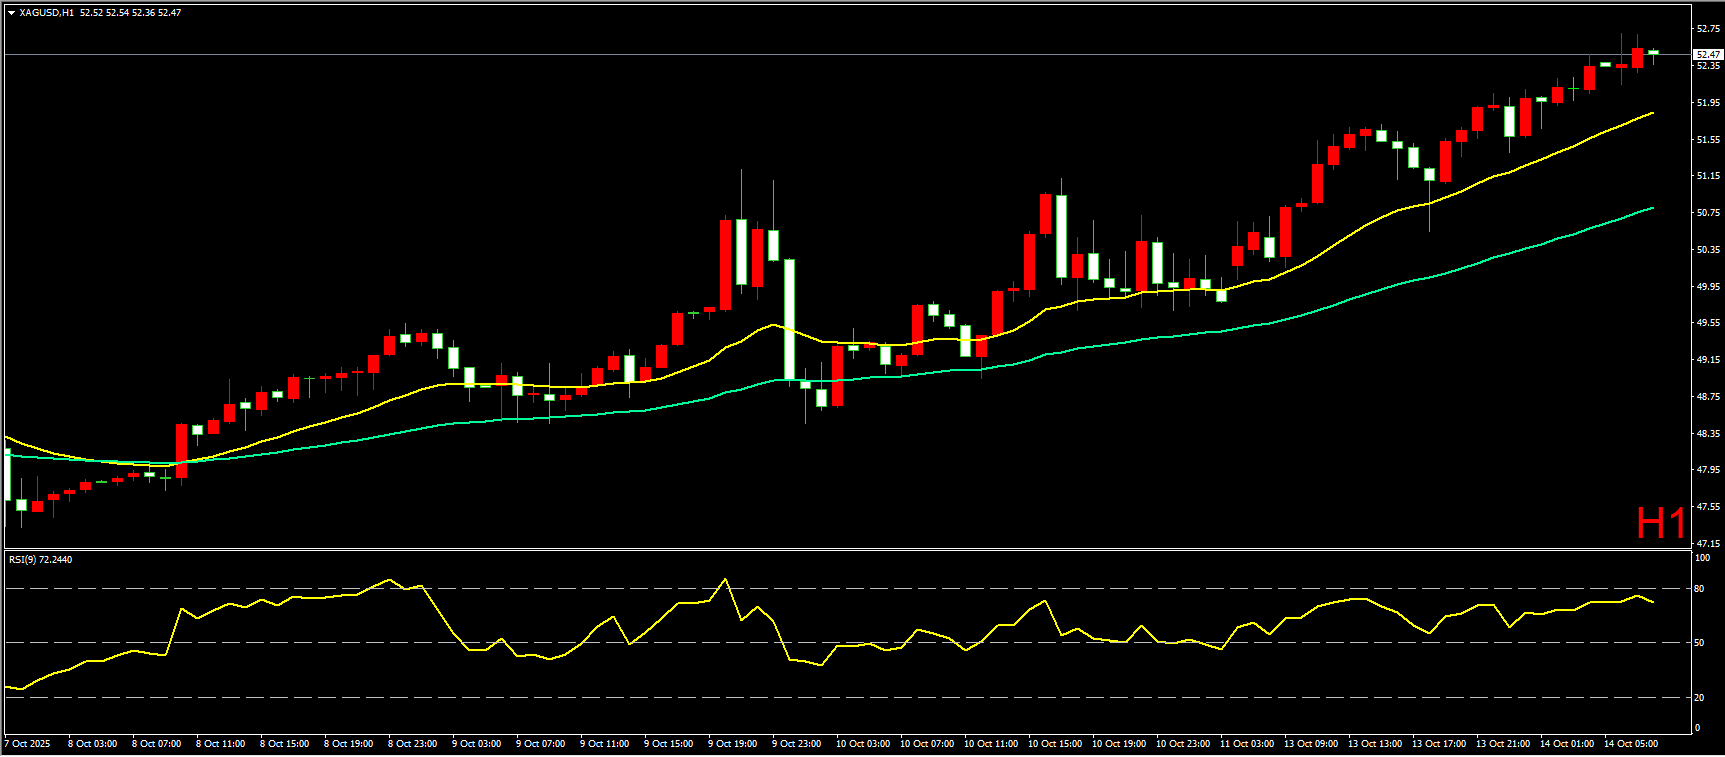Click the 52.75 price axis label
1725x757 pixels.
1707,29
